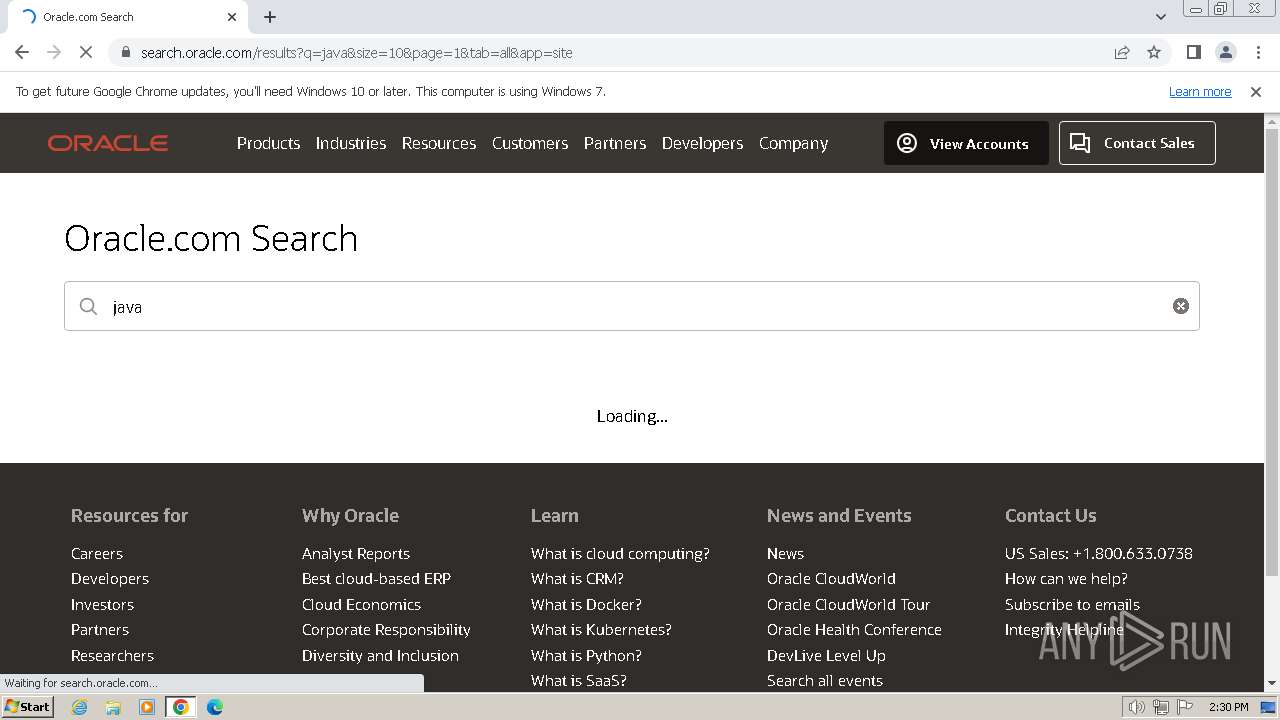Open Windows Media Player taskbar icon
This screenshot has height=720, width=1280.
(147, 707)
